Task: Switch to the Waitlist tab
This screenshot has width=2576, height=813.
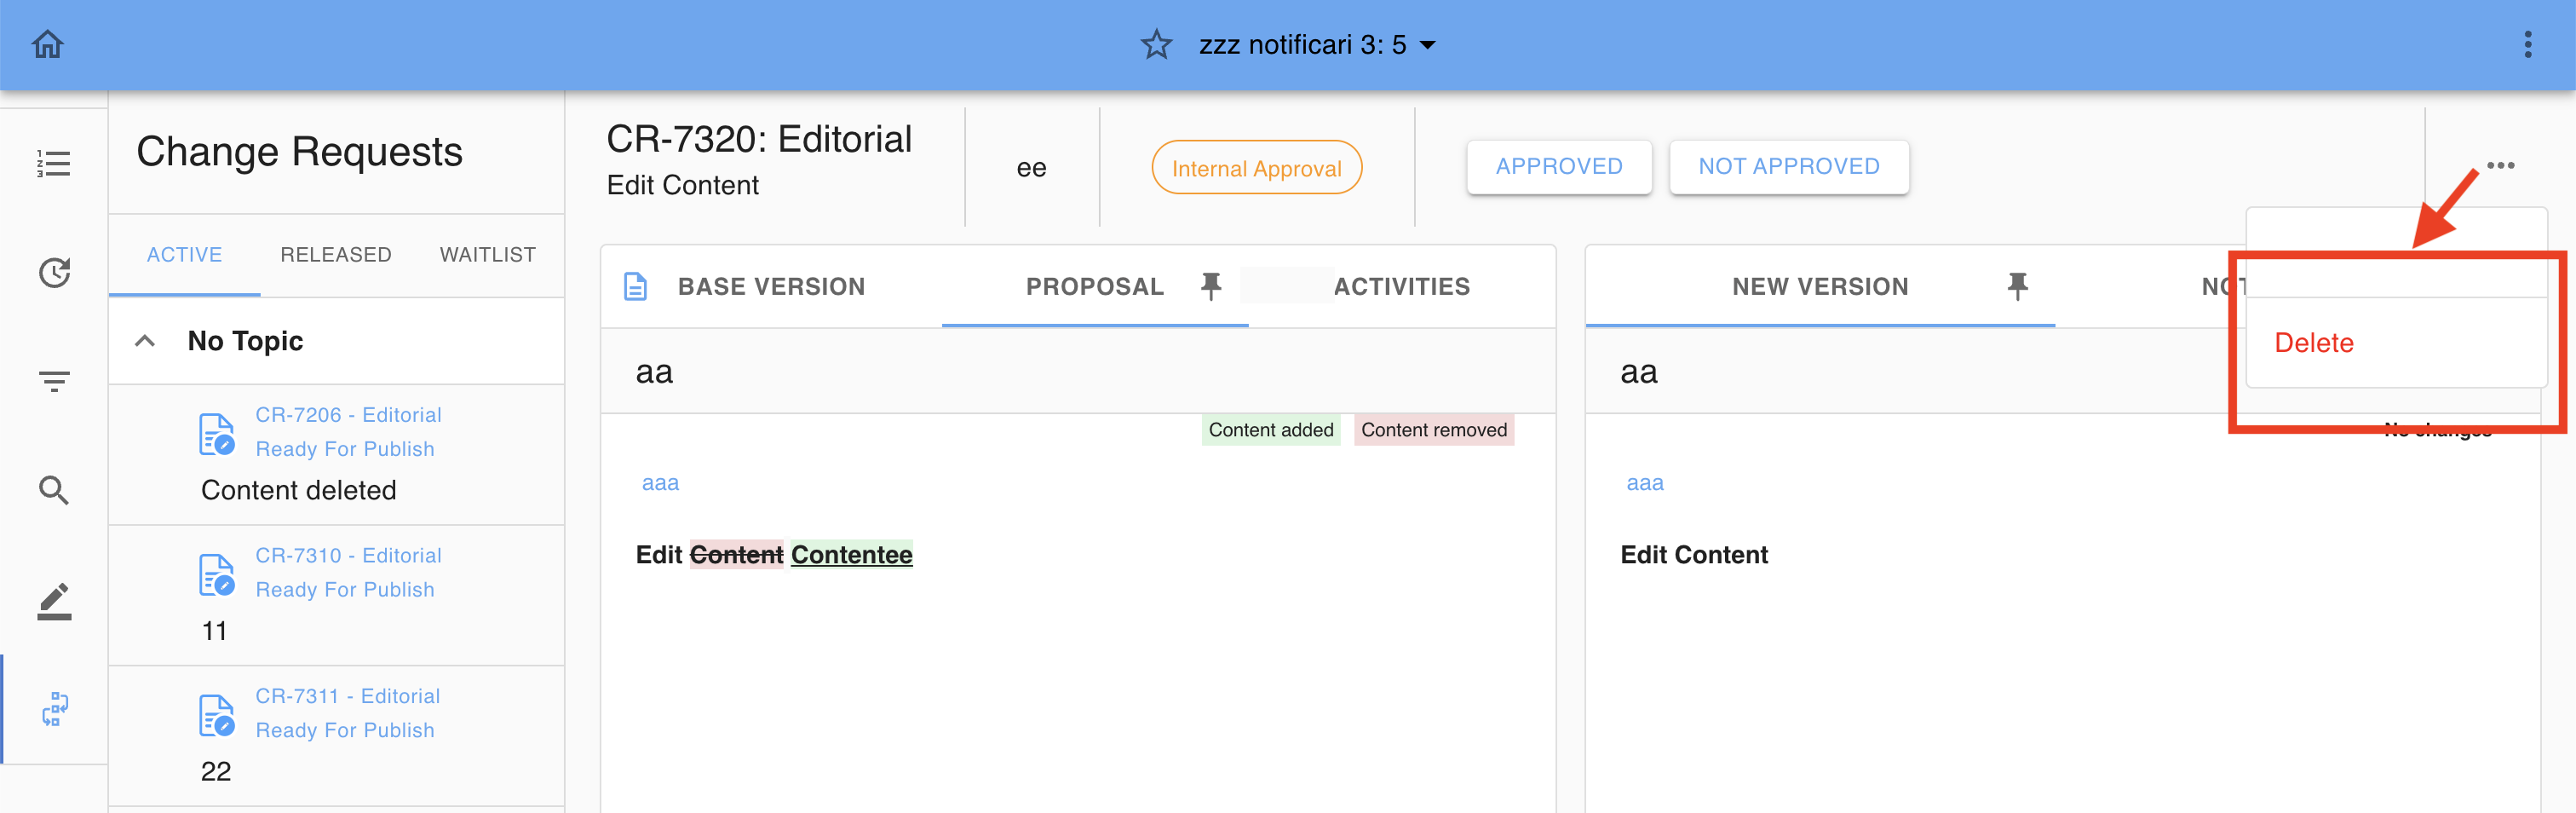Action: click(x=487, y=255)
